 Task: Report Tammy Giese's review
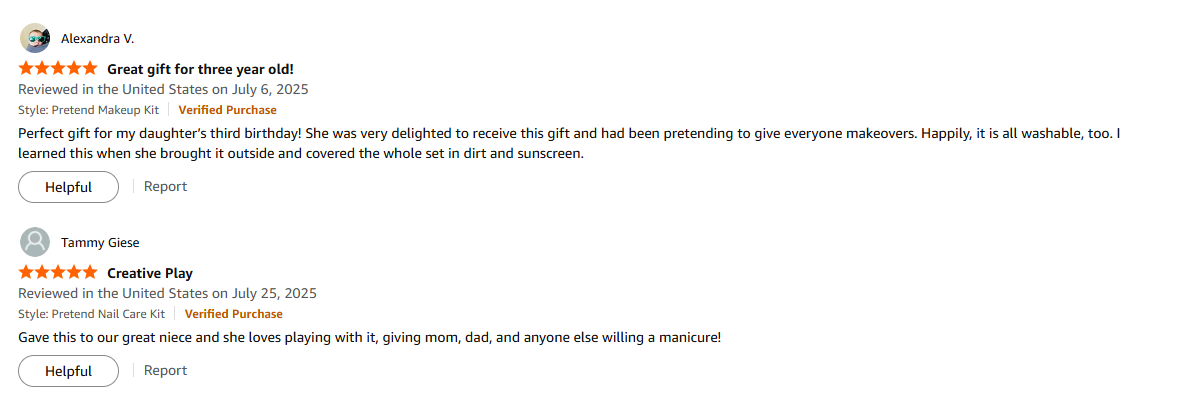click(x=165, y=370)
